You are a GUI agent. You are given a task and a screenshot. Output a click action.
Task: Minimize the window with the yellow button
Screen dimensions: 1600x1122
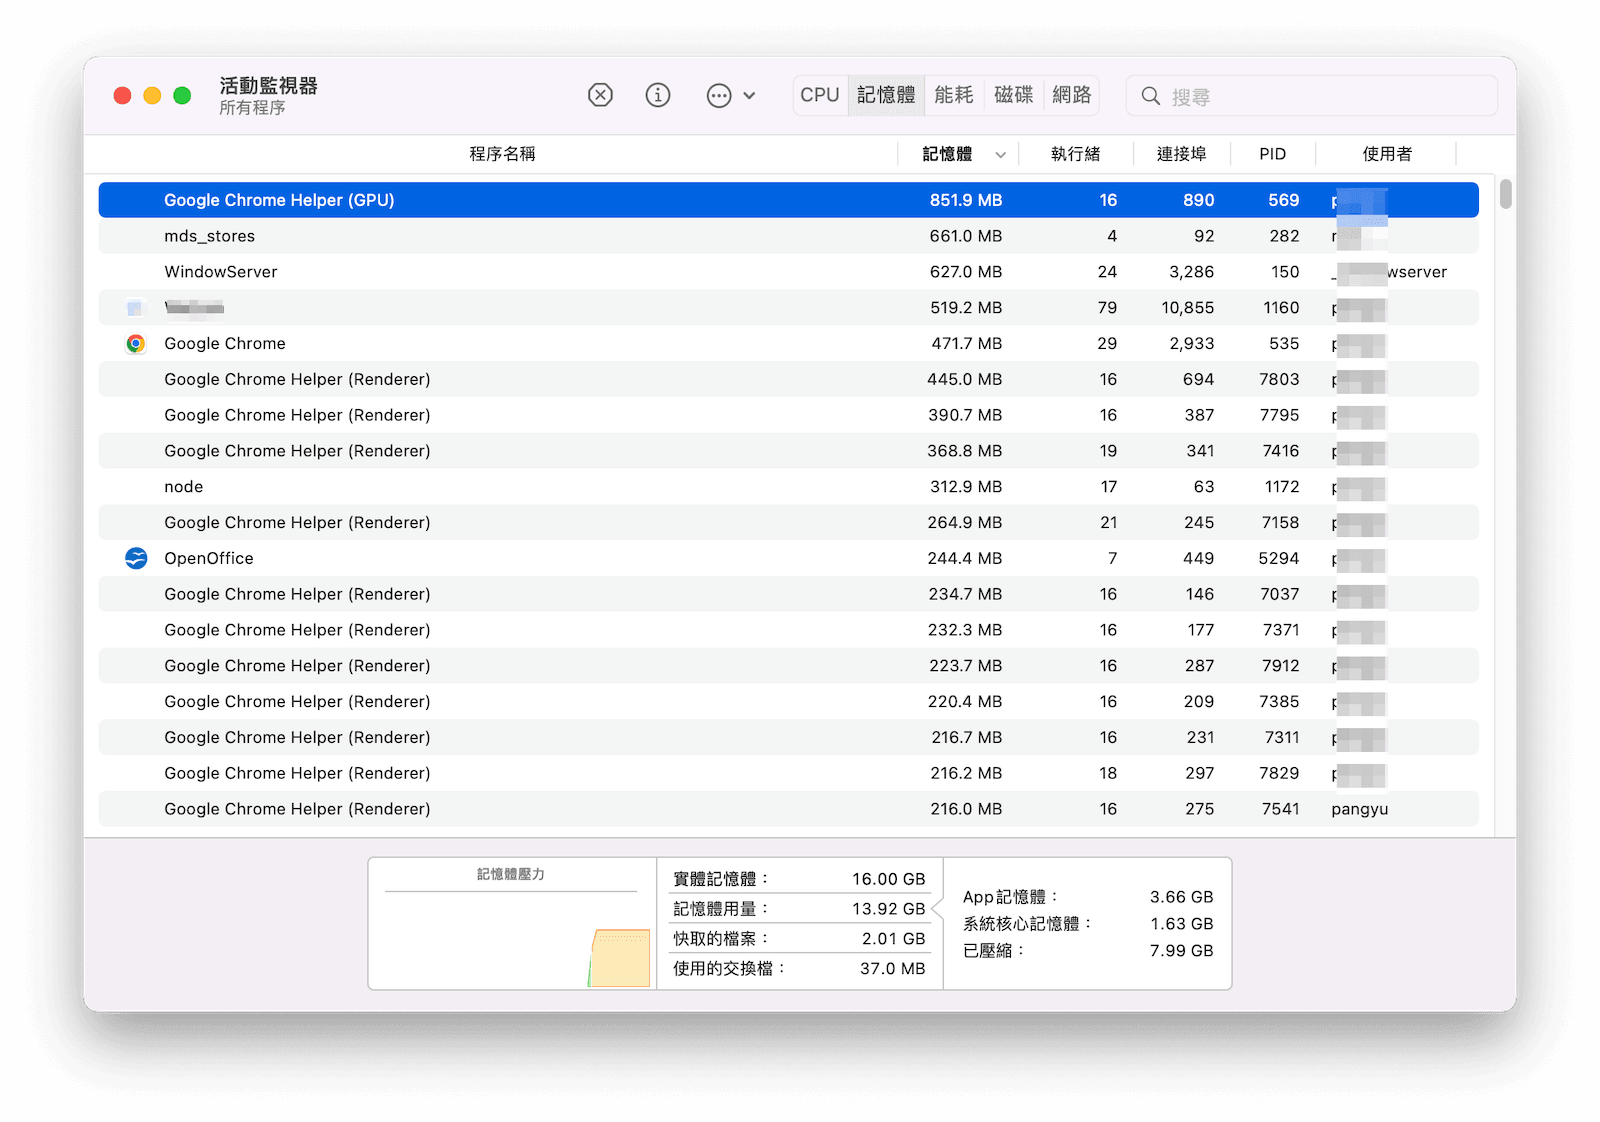[x=152, y=95]
